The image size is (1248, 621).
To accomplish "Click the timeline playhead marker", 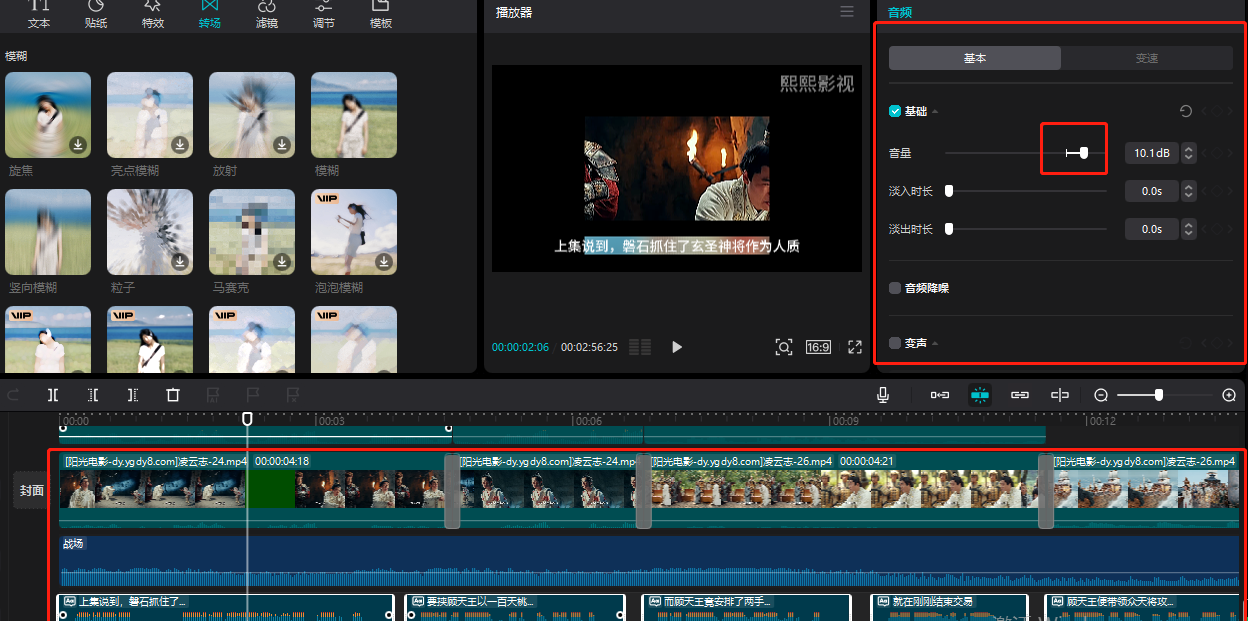I will tap(247, 419).
